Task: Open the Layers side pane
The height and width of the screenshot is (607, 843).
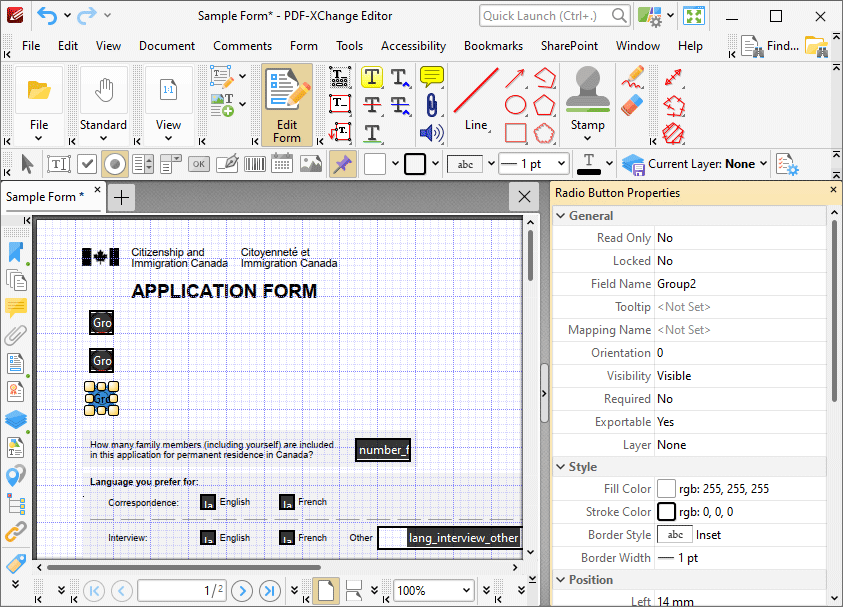Action: tap(16, 419)
